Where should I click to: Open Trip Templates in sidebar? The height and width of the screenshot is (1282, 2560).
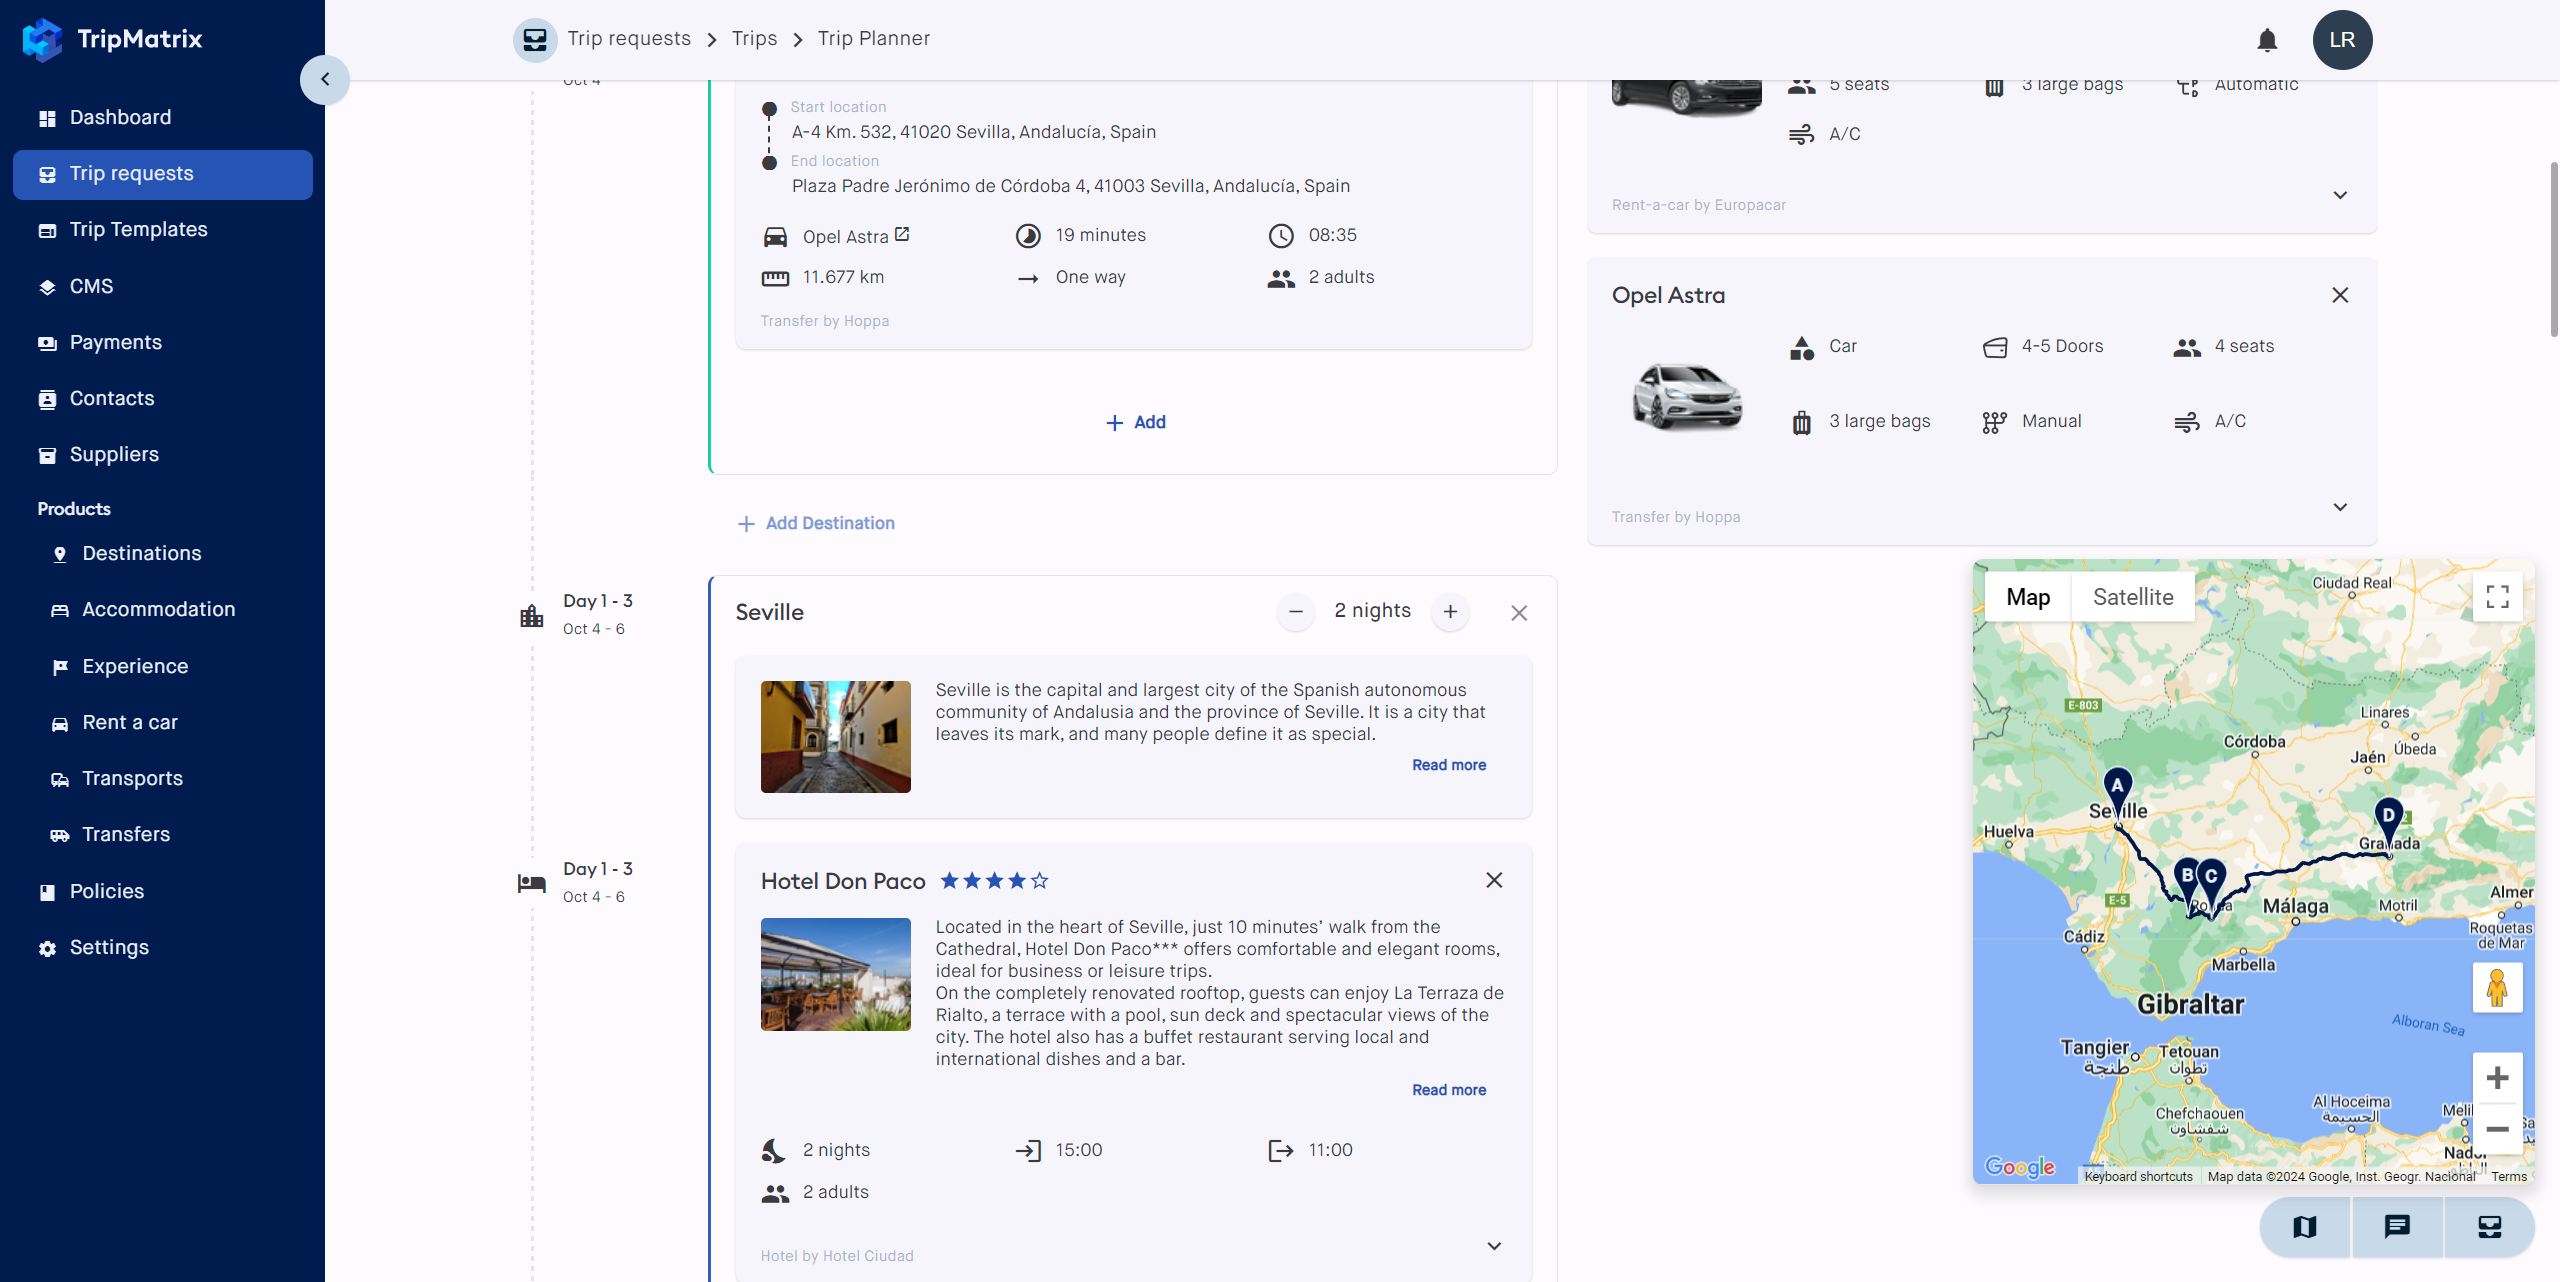138,229
